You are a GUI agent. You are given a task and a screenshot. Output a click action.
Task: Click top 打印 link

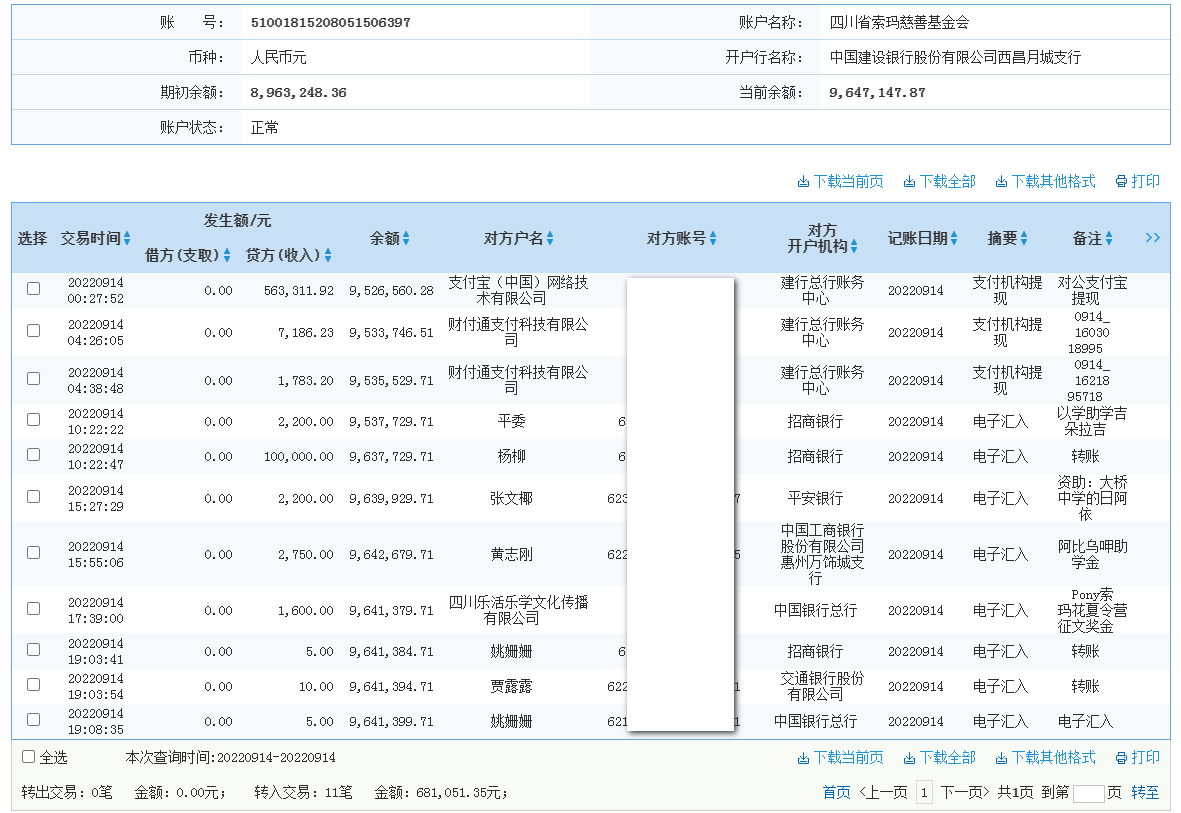click(1145, 182)
